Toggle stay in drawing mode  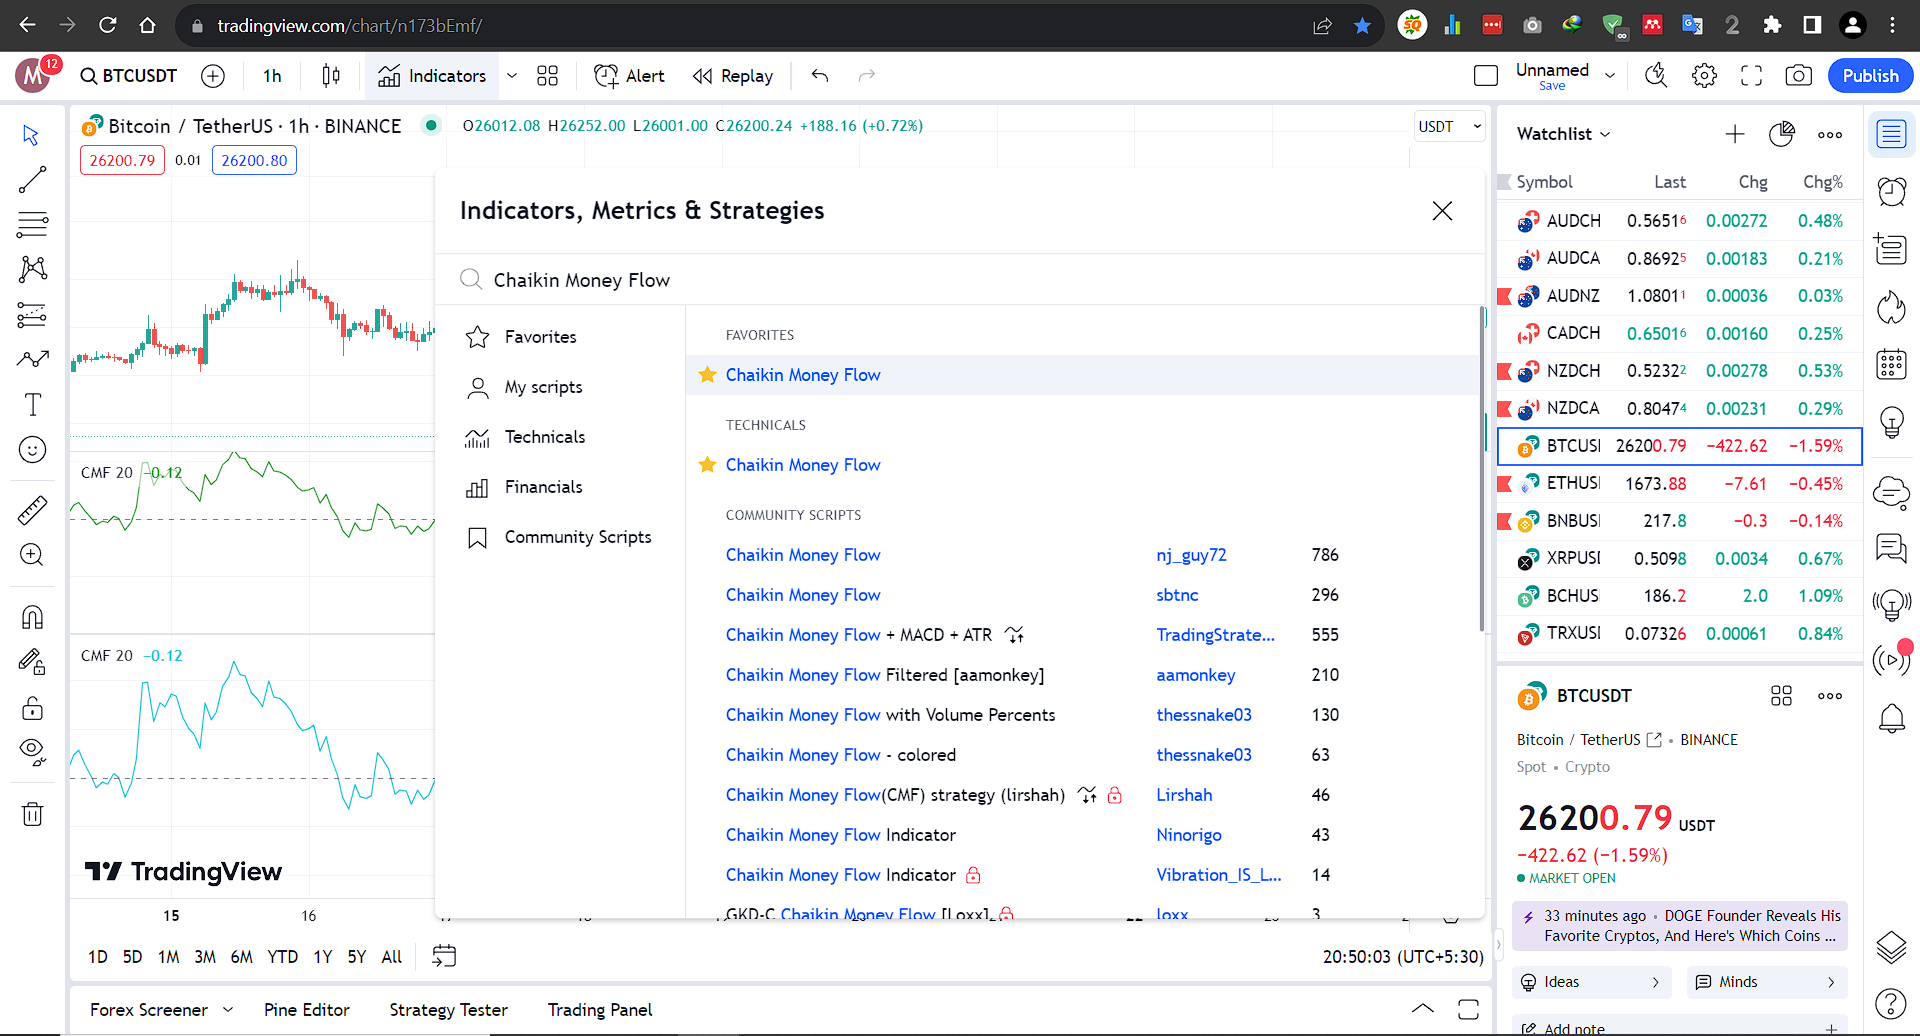[32, 662]
